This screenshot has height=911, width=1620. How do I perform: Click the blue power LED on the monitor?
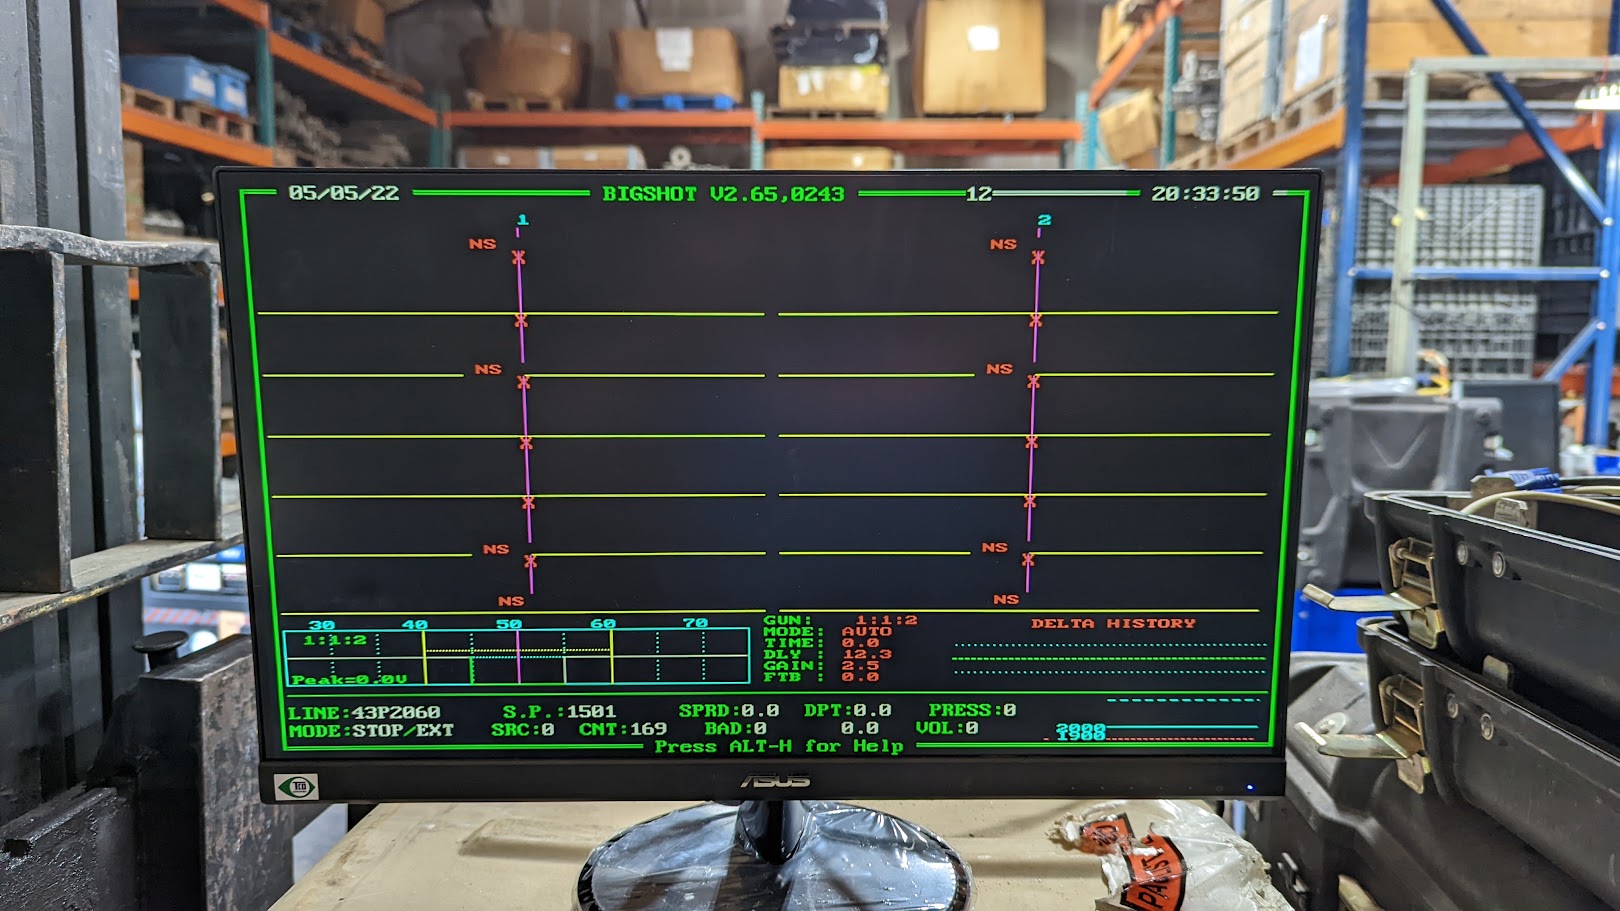(1249, 787)
